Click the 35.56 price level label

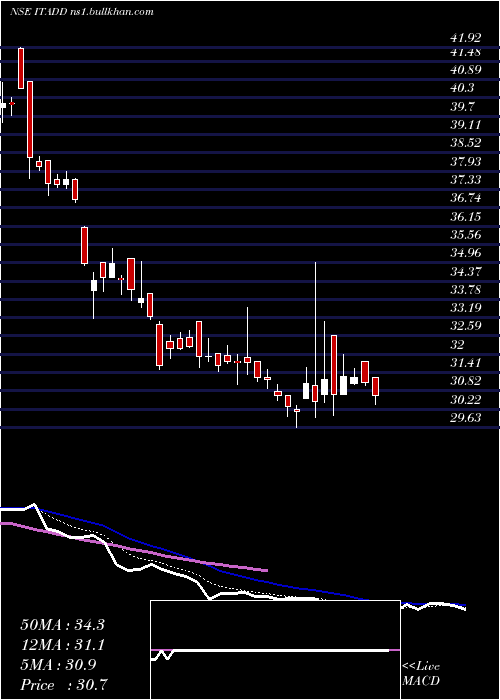pyautogui.click(x=465, y=235)
